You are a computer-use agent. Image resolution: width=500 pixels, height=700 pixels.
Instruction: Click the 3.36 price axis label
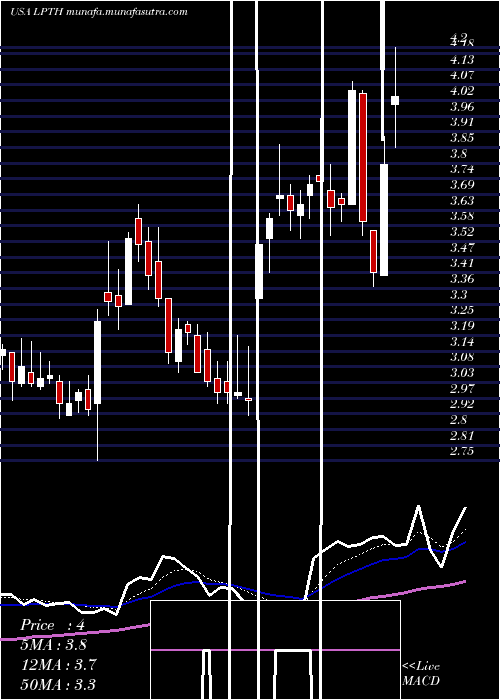click(x=462, y=279)
